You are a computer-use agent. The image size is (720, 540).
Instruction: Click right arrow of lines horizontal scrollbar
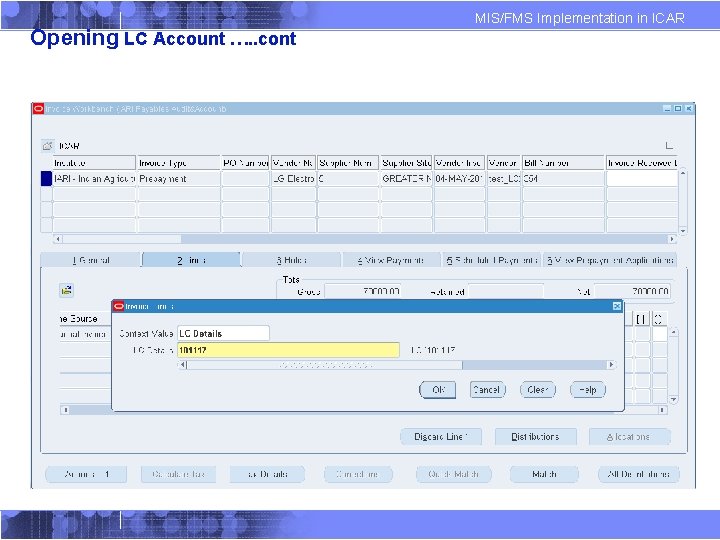tap(662, 410)
